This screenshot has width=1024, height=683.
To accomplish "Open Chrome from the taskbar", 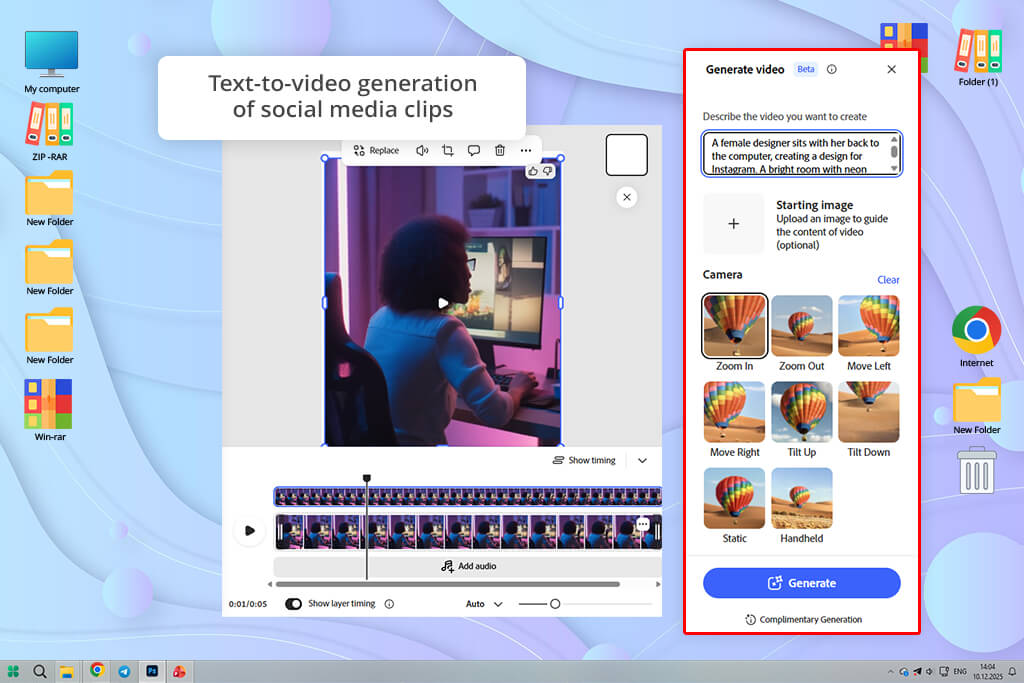I will point(97,670).
